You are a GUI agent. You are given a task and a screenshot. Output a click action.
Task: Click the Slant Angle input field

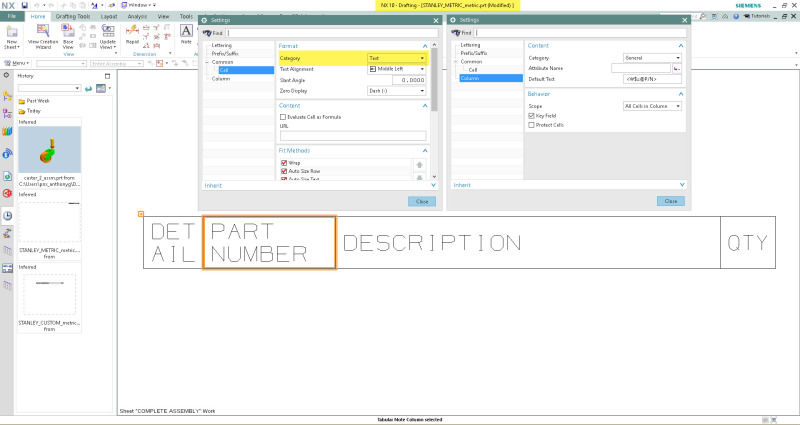click(409, 80)
